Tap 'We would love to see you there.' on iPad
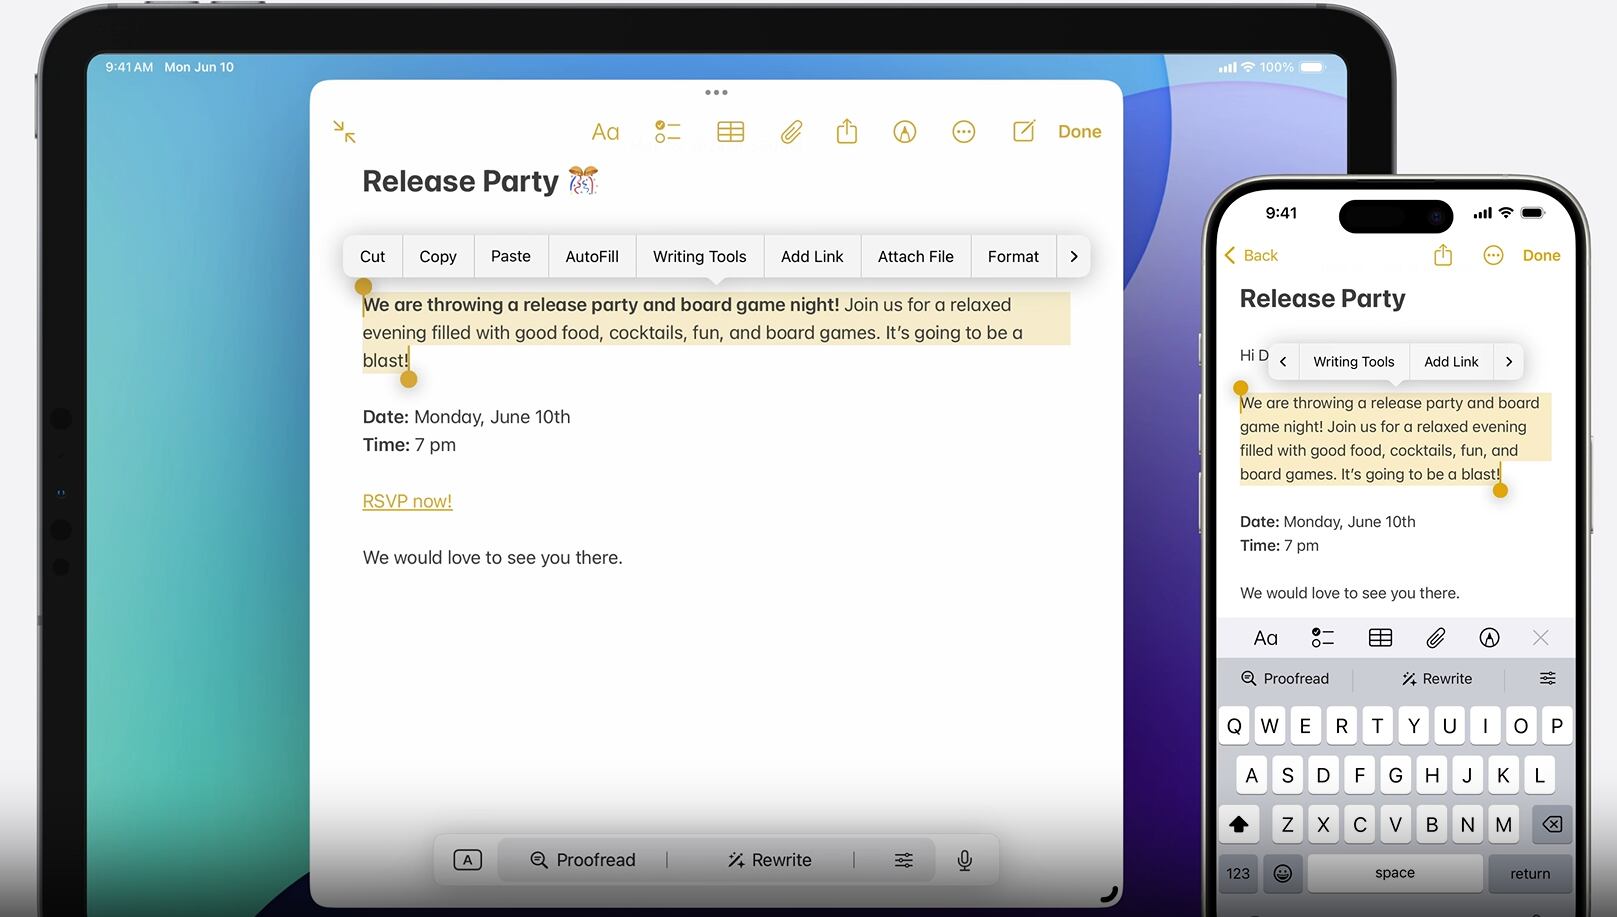The width and height of the screenshot is (1617, 917). coord(492,558)
